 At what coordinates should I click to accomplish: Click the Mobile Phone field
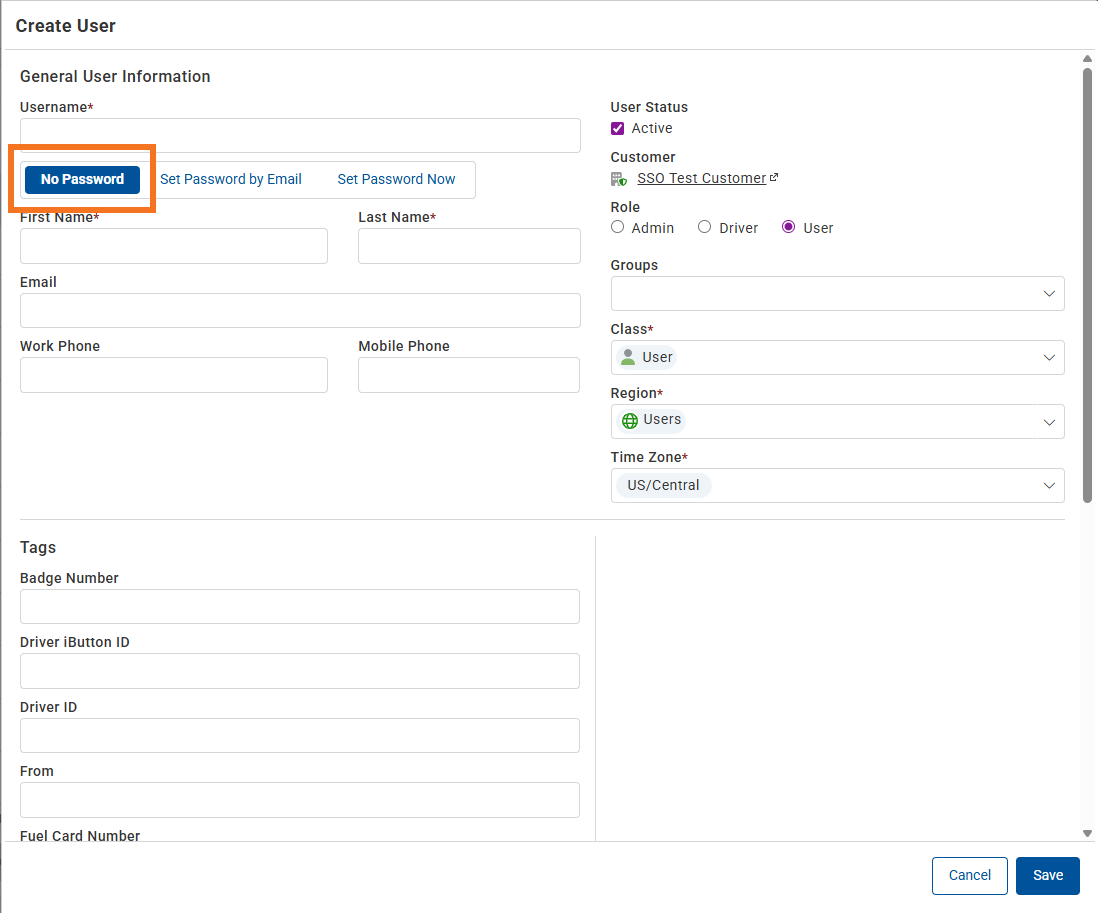tap(469, 375)
